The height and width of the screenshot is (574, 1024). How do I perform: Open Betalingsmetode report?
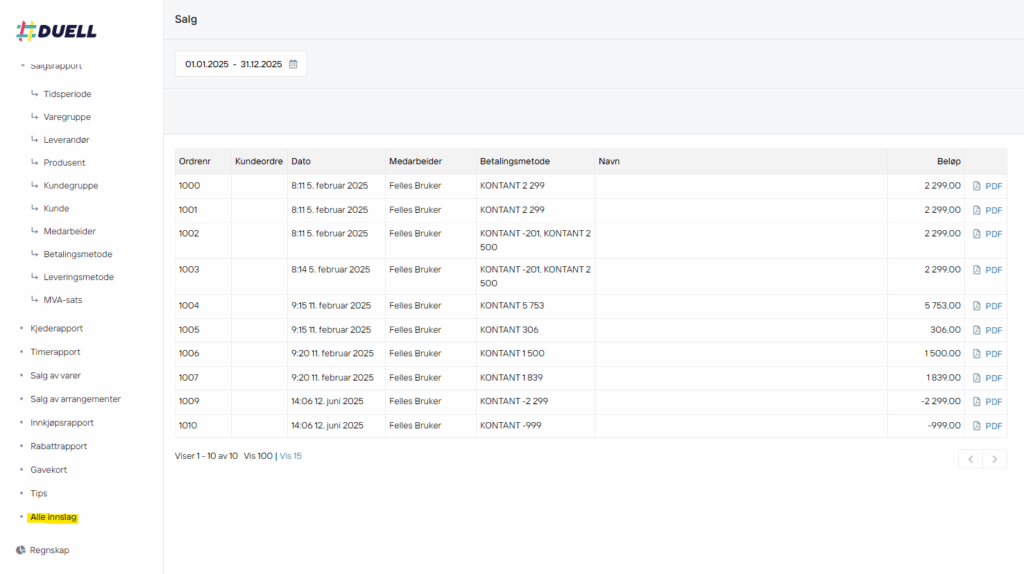tap(78, 254)
